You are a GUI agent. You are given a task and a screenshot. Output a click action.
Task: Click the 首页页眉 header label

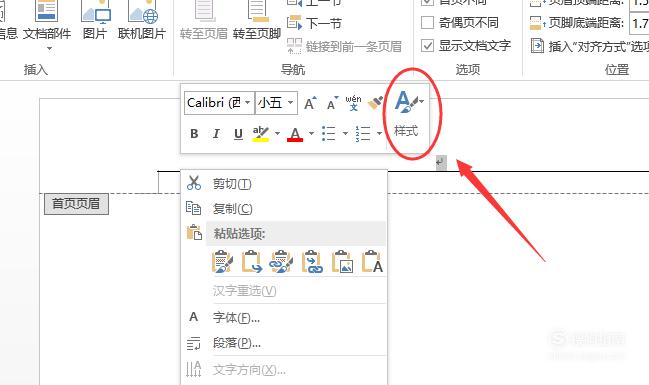[x=76, y=204]
